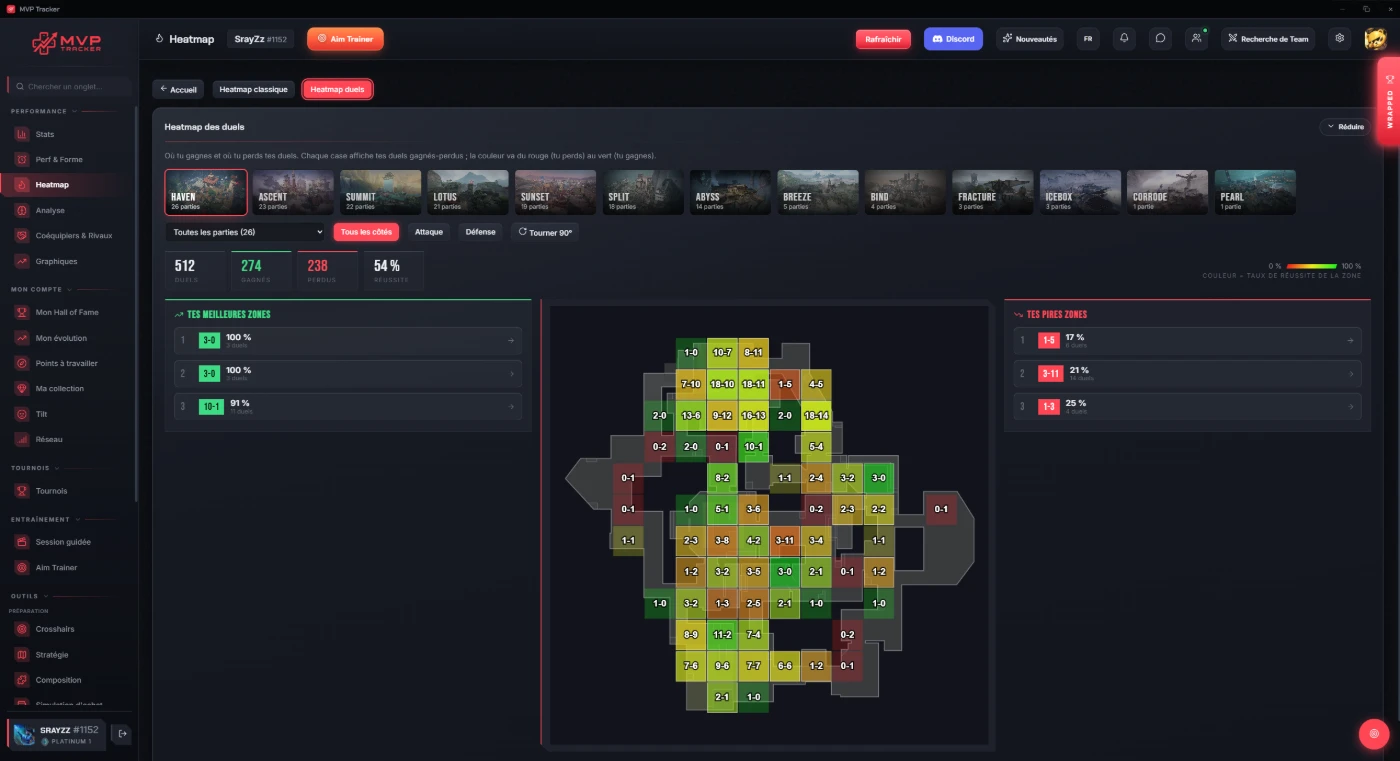
Task: Open the settings gear icon
Action: 1340,39
